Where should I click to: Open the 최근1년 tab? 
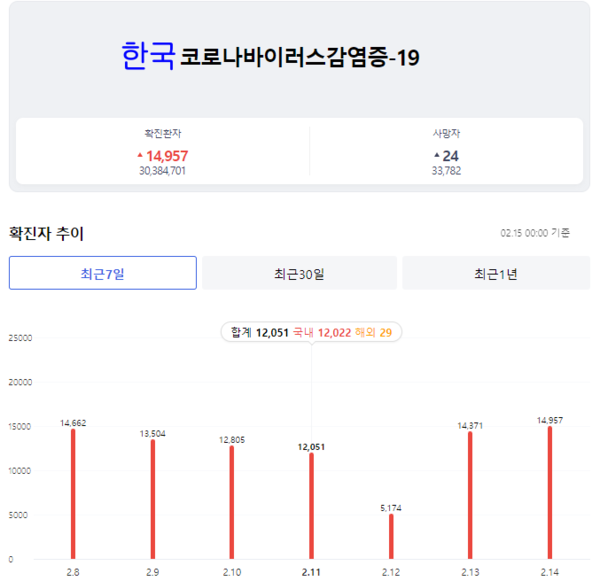coord(496,273)
